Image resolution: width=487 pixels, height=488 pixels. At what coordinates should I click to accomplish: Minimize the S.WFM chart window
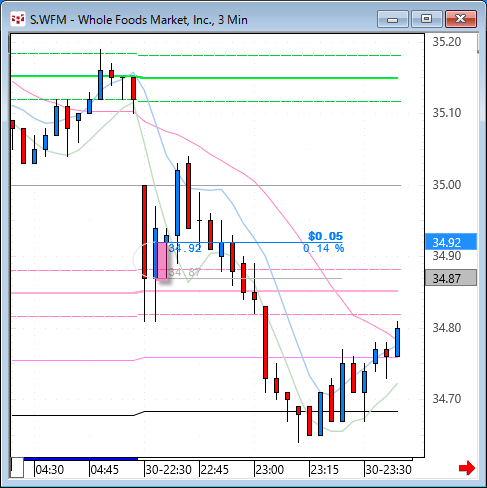pyautogui.click(x=393, y=19)
